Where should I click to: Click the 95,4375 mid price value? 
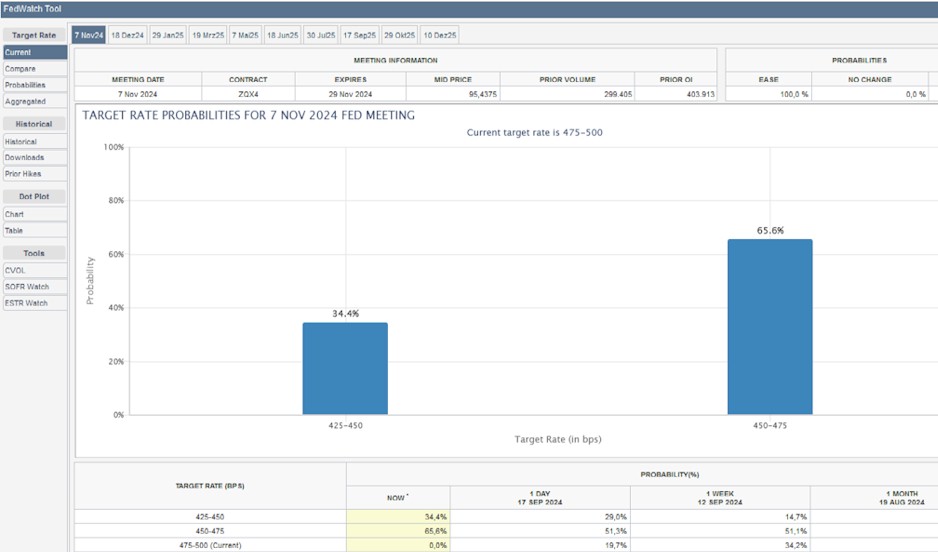tap(482, 94)
